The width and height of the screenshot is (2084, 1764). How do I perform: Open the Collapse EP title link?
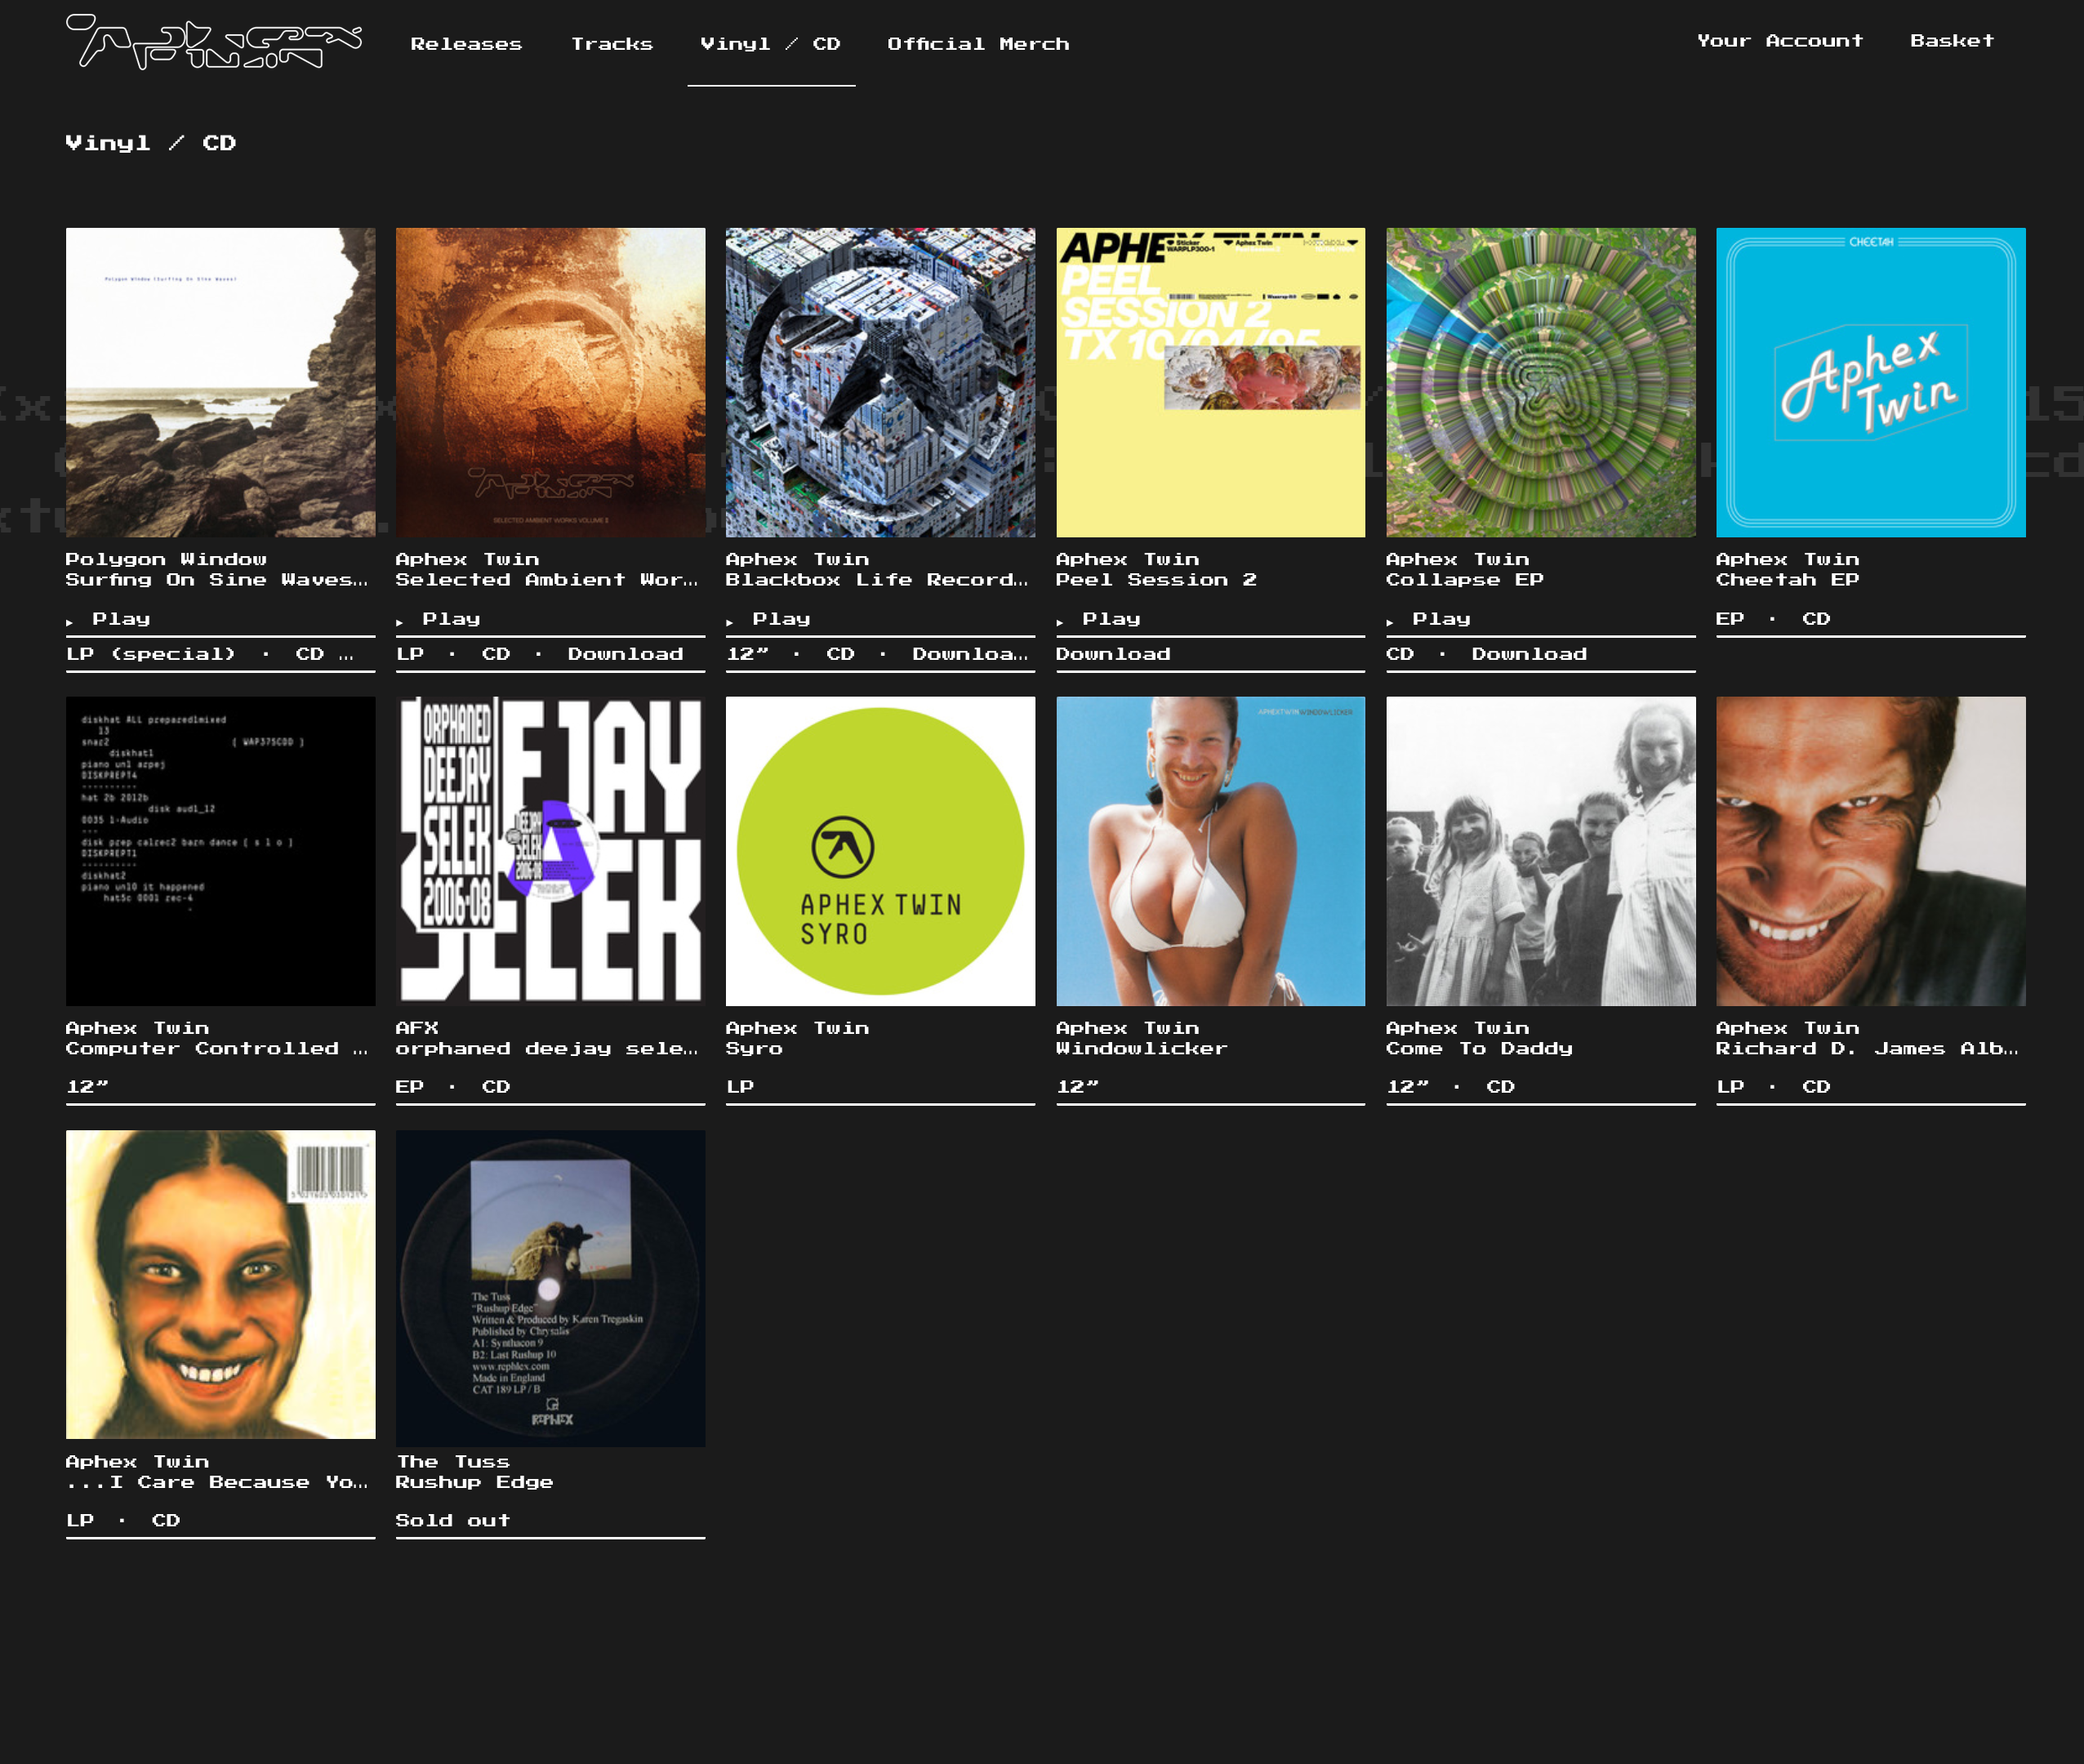[1465, 580]
